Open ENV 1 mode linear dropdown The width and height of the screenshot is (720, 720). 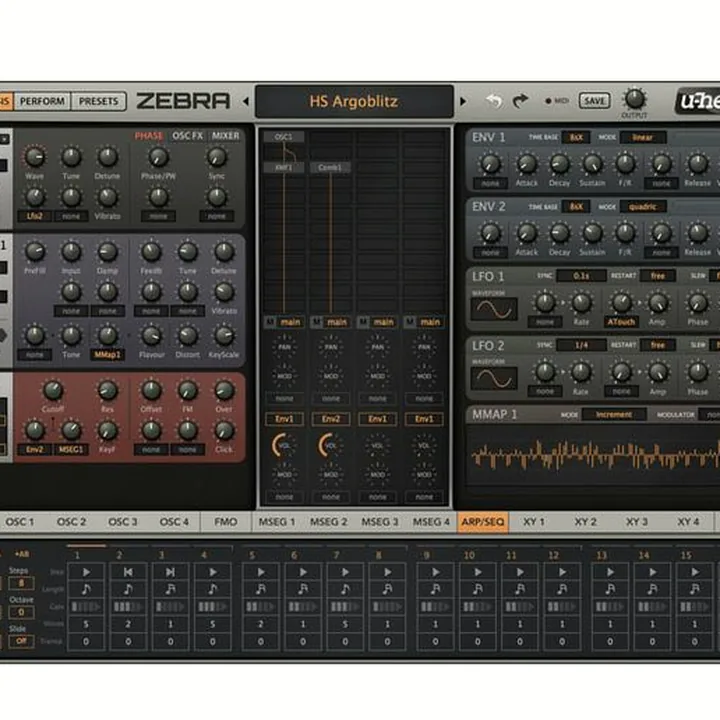(x=642, y=137)
